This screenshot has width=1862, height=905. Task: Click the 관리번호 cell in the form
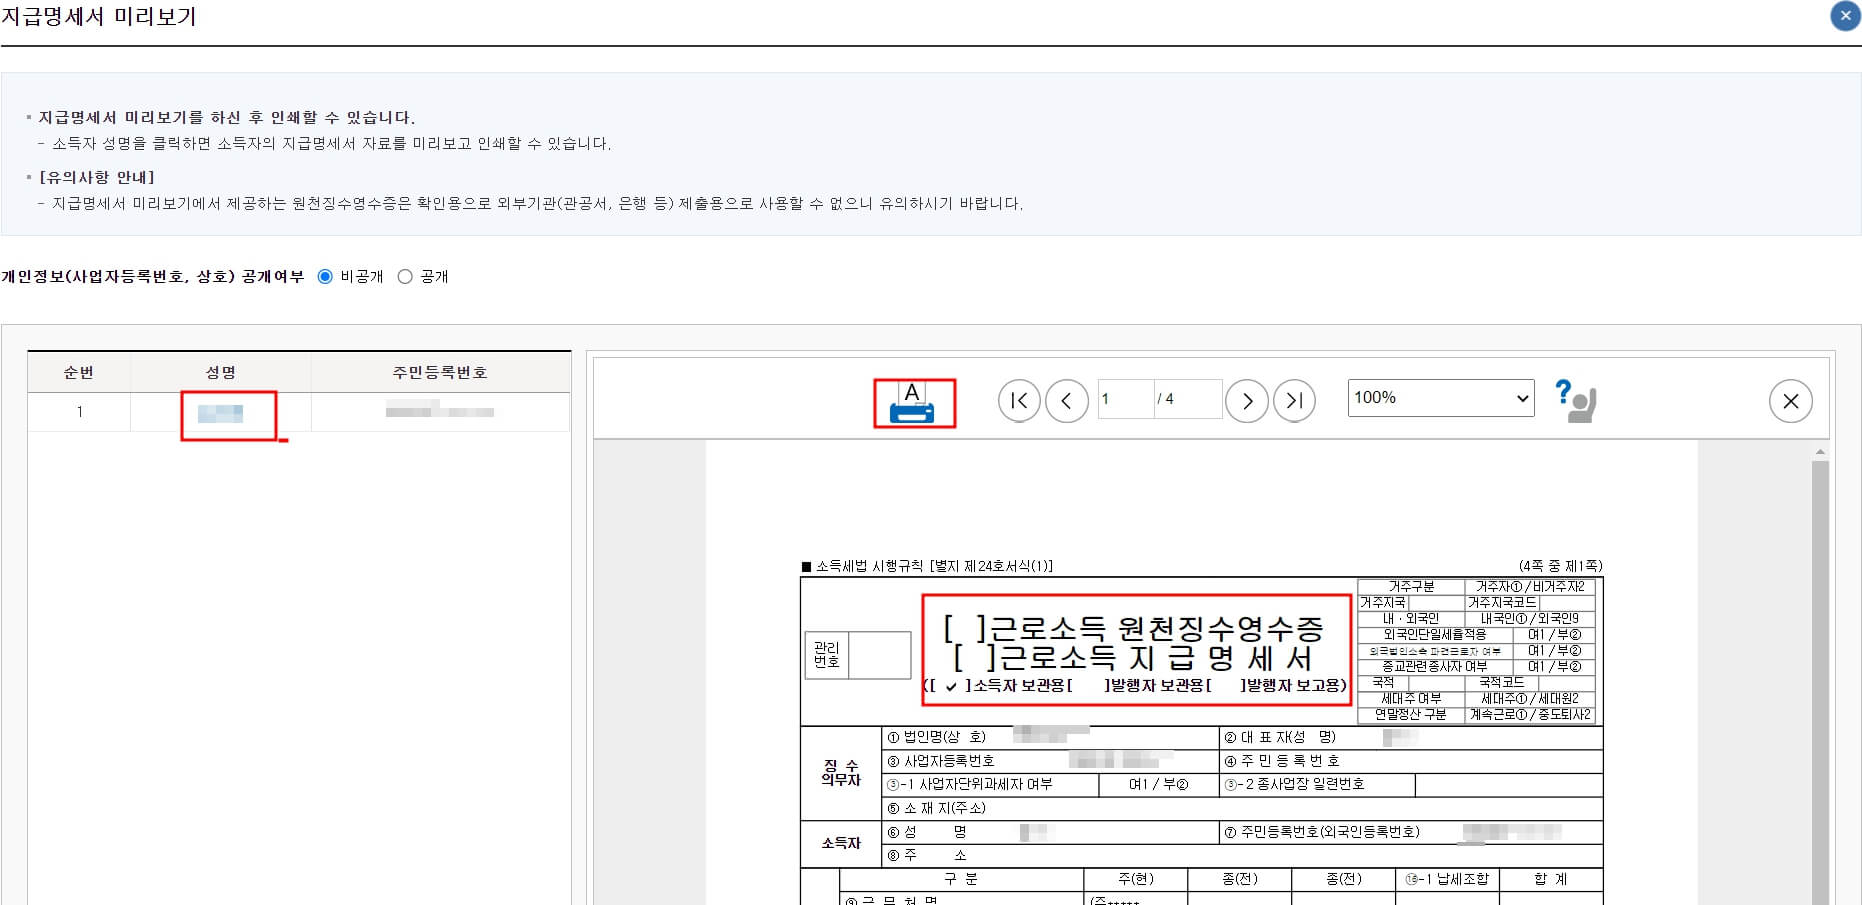(827, 655)
